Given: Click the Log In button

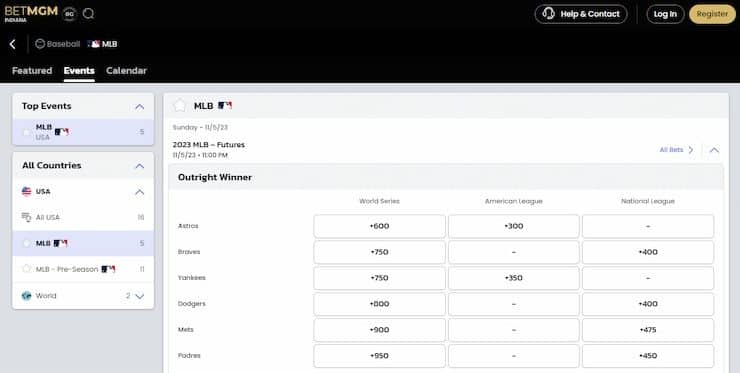Looking at the screenshot, I should pos(665,14).
